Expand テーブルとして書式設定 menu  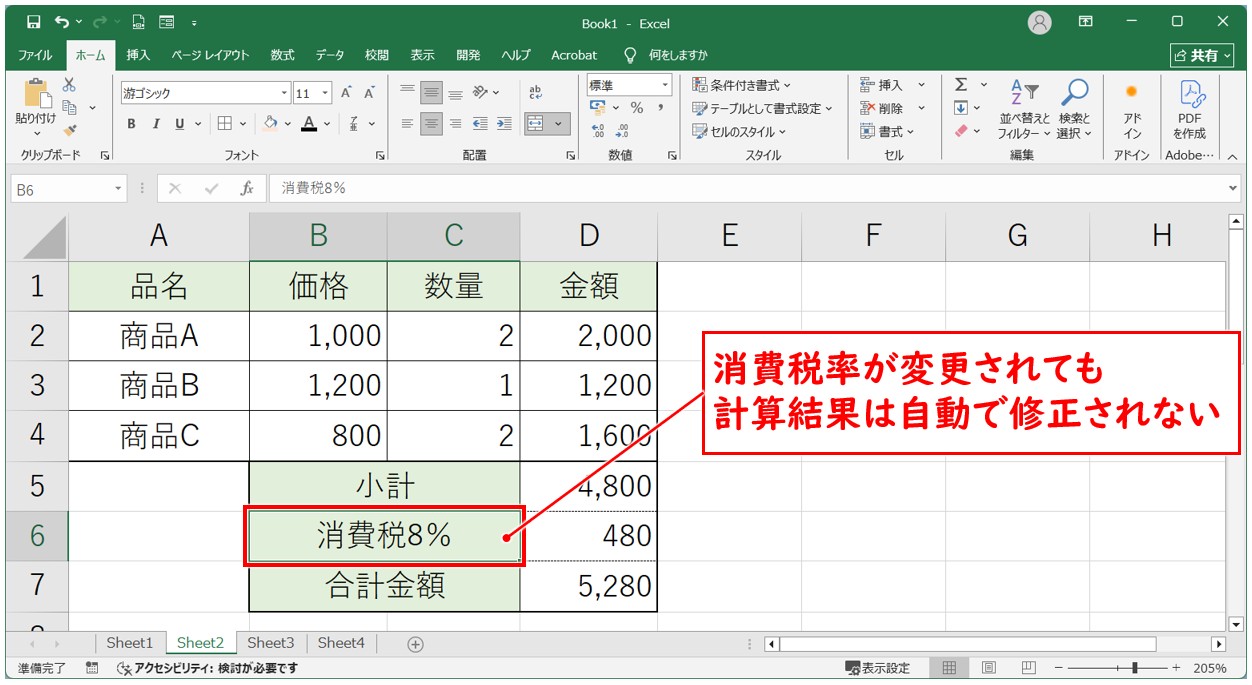coord(763,108)
